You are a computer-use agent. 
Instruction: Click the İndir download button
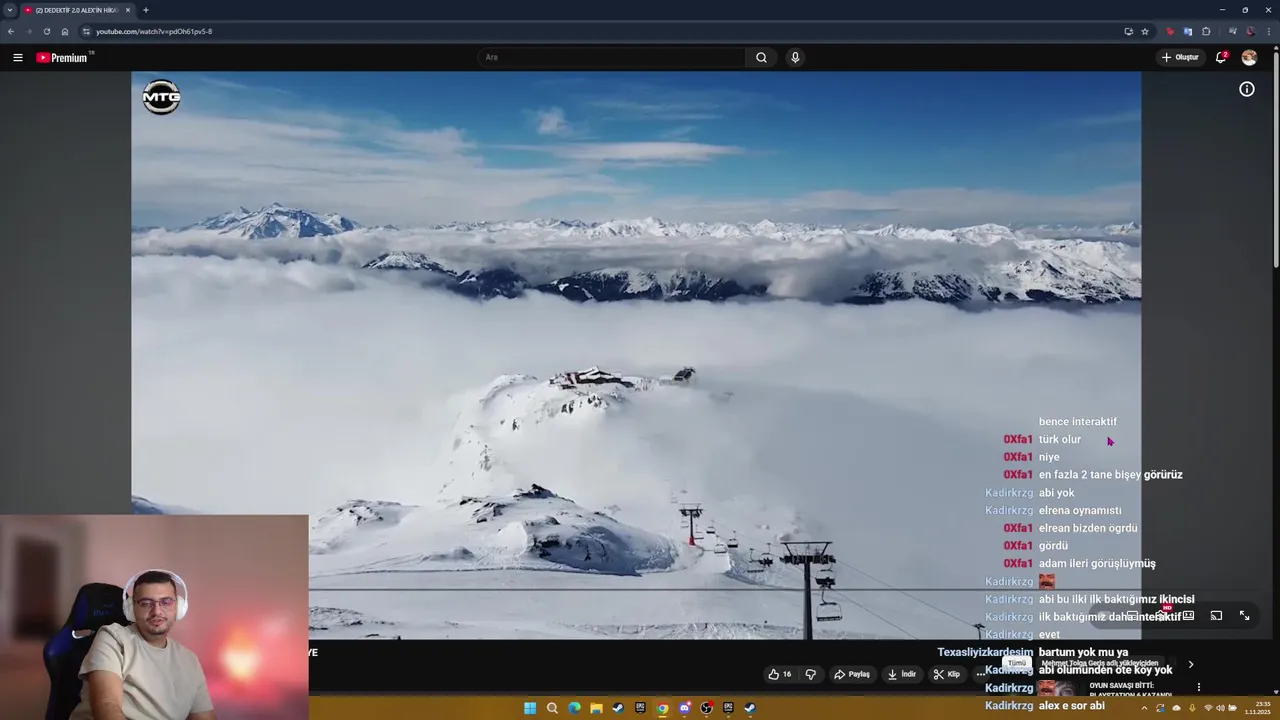pyautogui.click(x=901, y=674)
